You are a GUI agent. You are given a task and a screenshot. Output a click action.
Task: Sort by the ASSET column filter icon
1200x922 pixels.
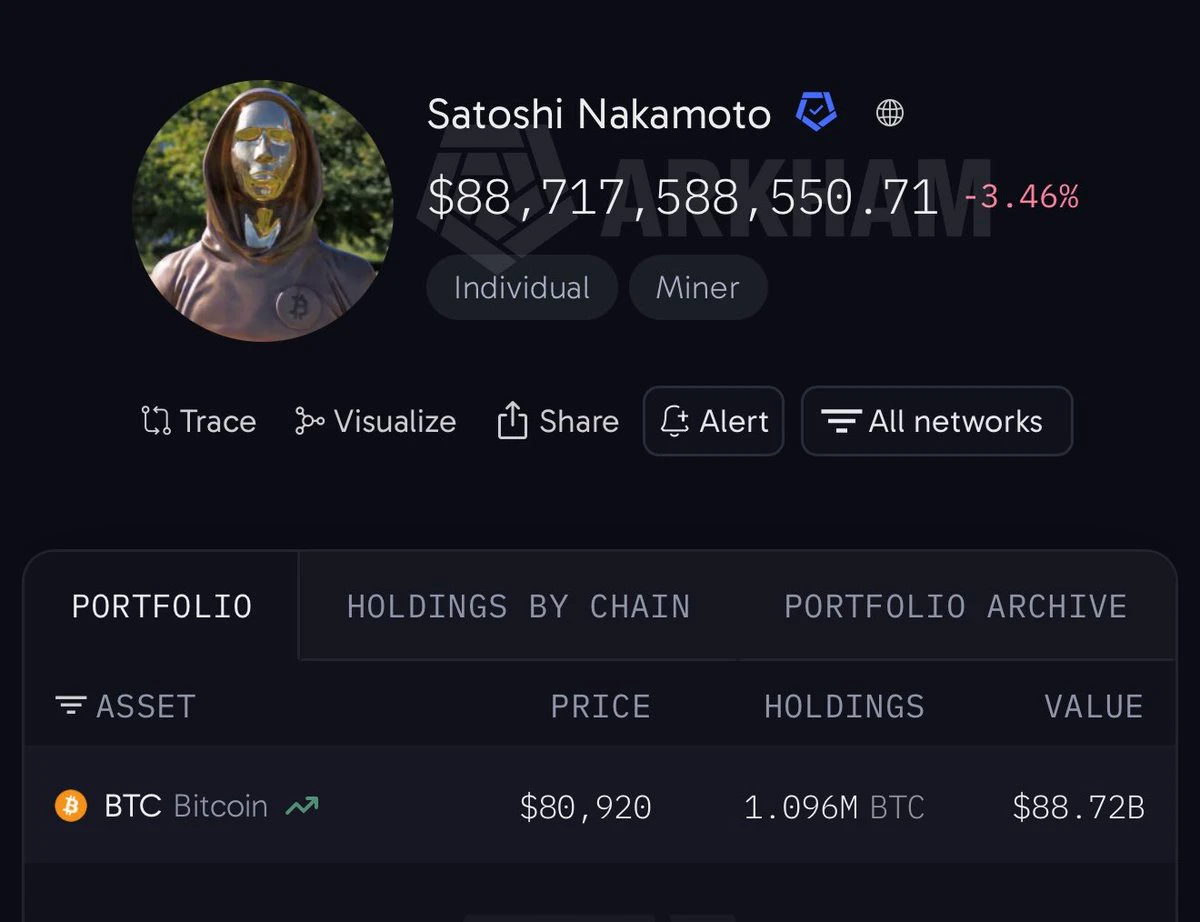click(x=71, y=706)
